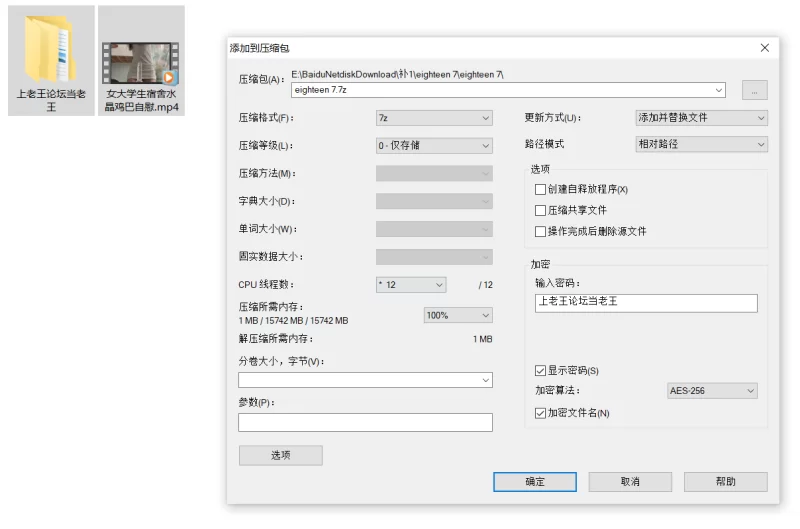Uncheck the 显示密码 checkbox

coord(541,370)
